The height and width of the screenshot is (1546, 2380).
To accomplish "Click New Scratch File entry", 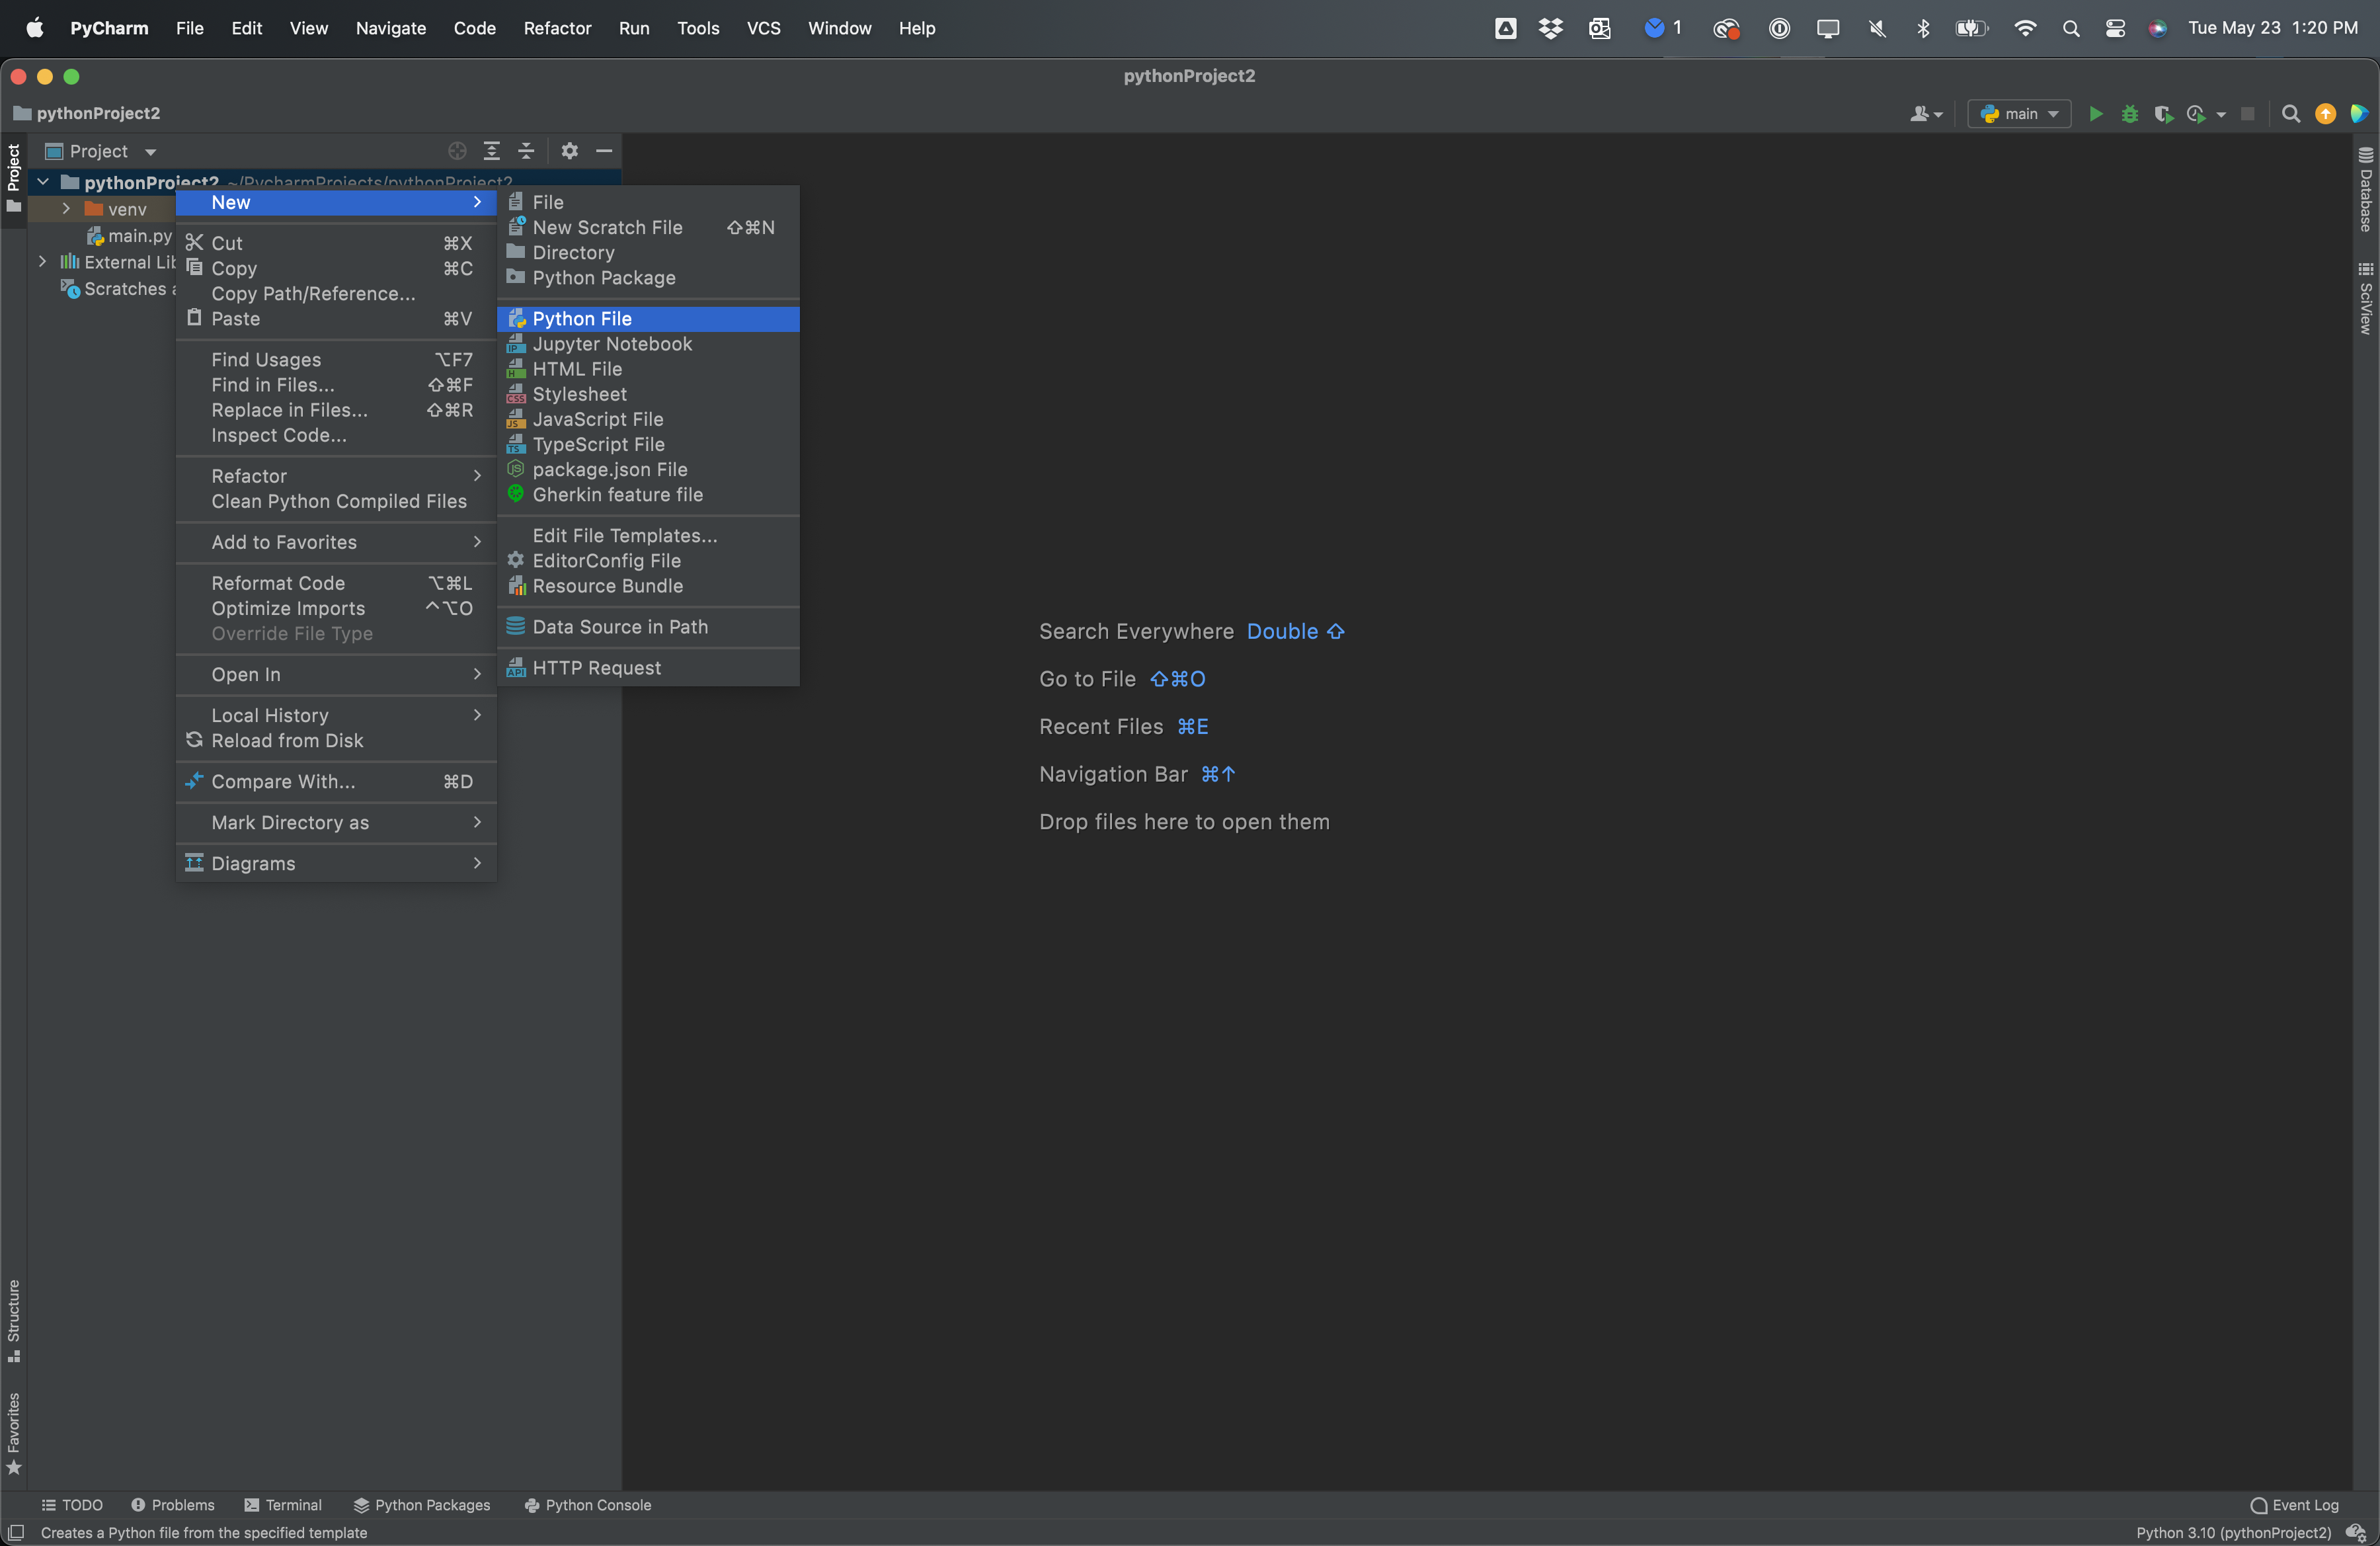I will (648, 228).
